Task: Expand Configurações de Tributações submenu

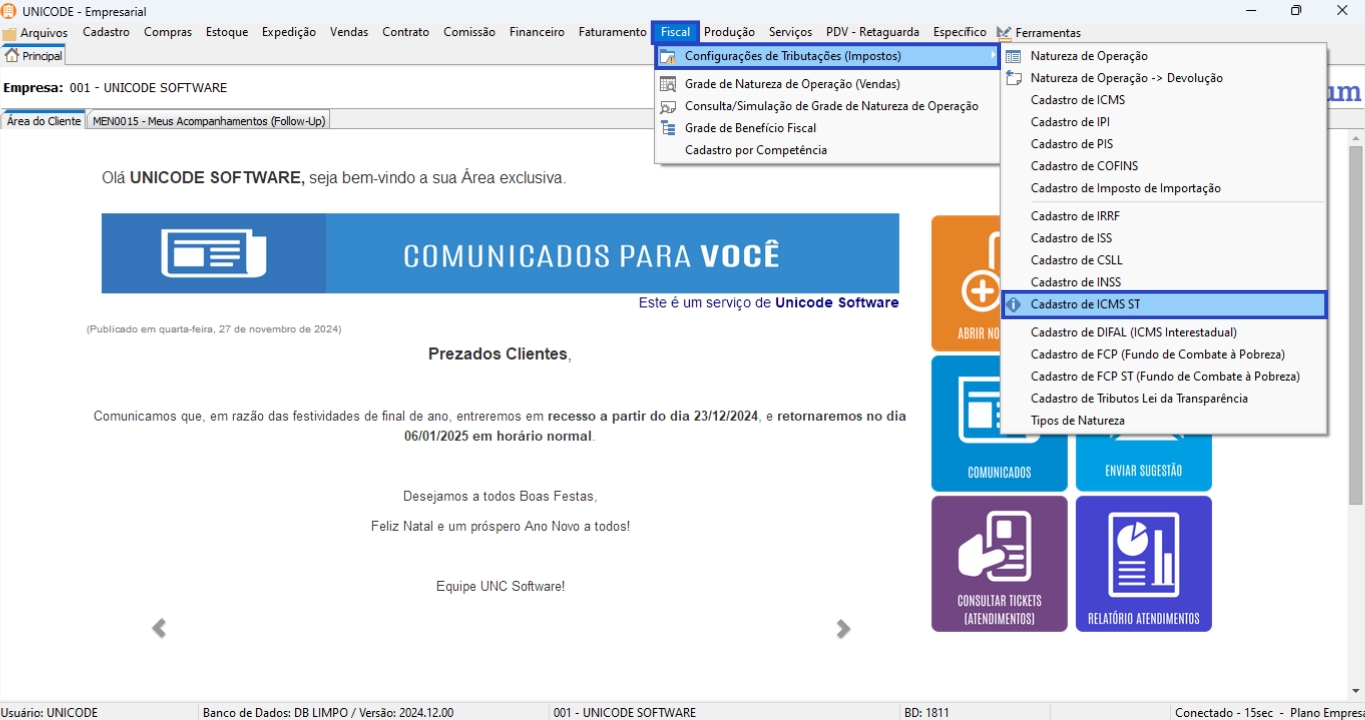Action: (x=827, y=56)
